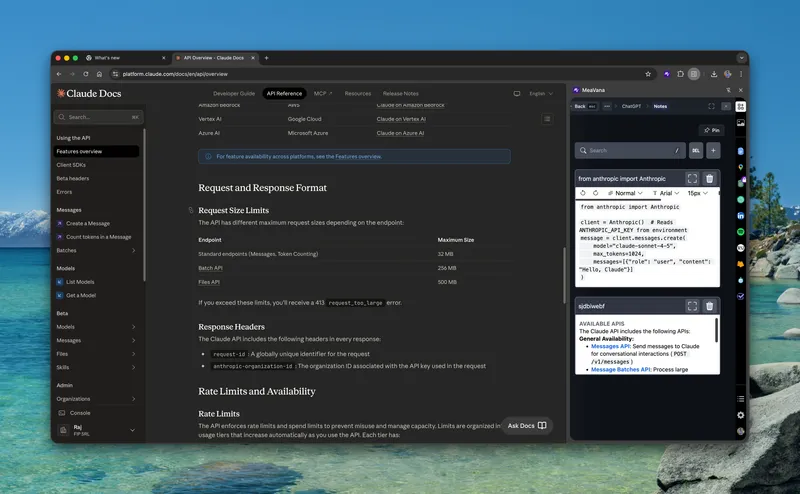Open the Features overview link in info banner
Viewport: 800px width, 494px height.
pyautogui.click(x=358, y=157)
